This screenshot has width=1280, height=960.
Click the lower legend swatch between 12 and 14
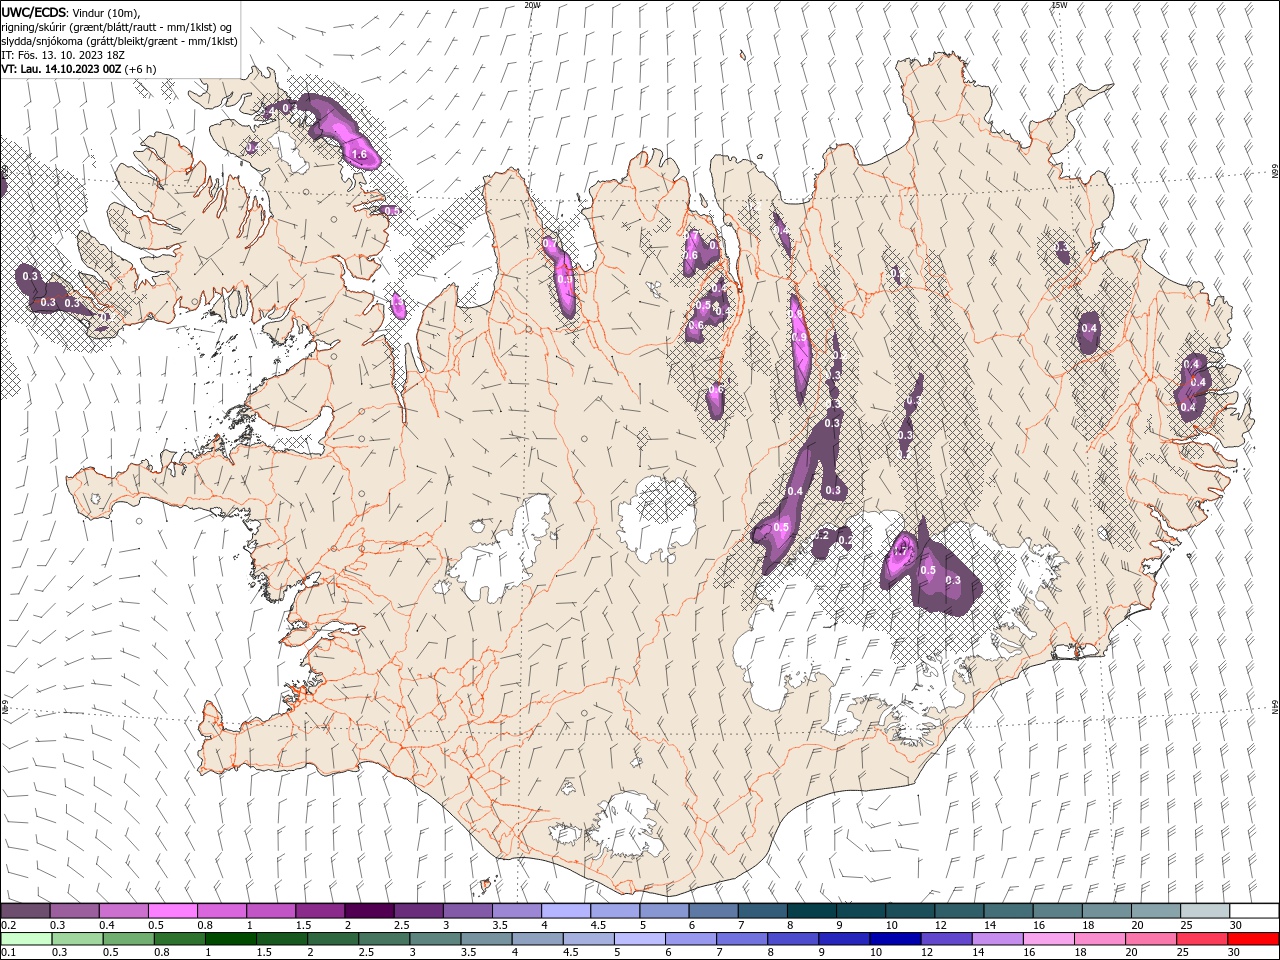tap(945, 939)
